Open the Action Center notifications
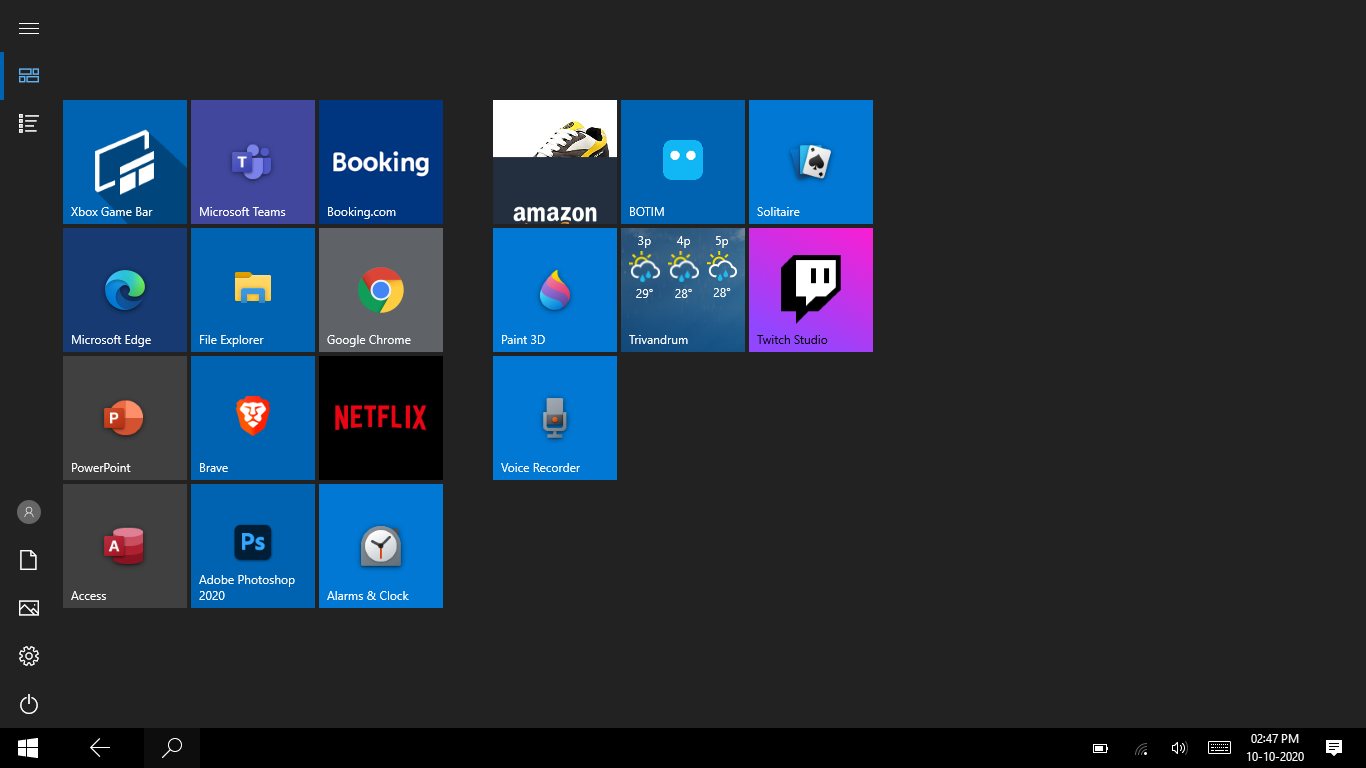Image resolution: width=1366 pixels, height=768 pixels. tap(1333, 748)
